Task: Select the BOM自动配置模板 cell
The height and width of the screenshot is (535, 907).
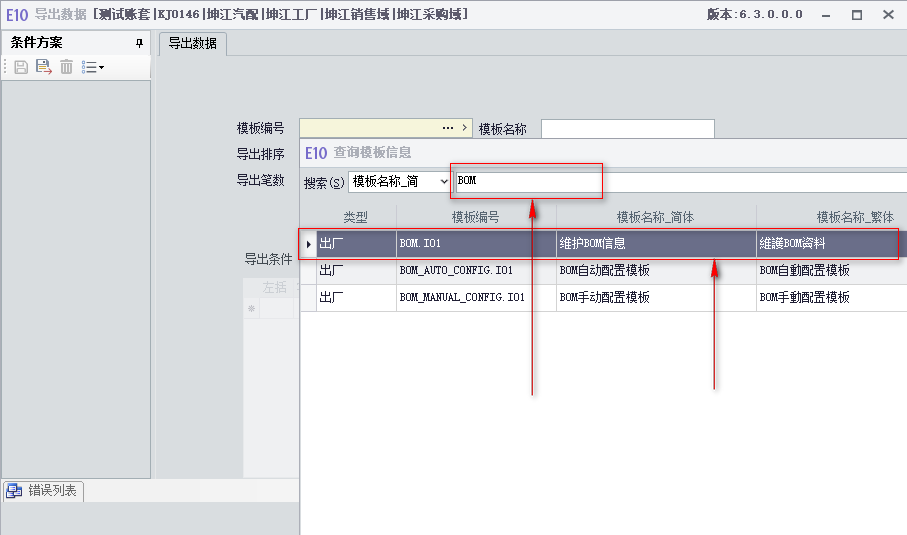Action: 656,271
